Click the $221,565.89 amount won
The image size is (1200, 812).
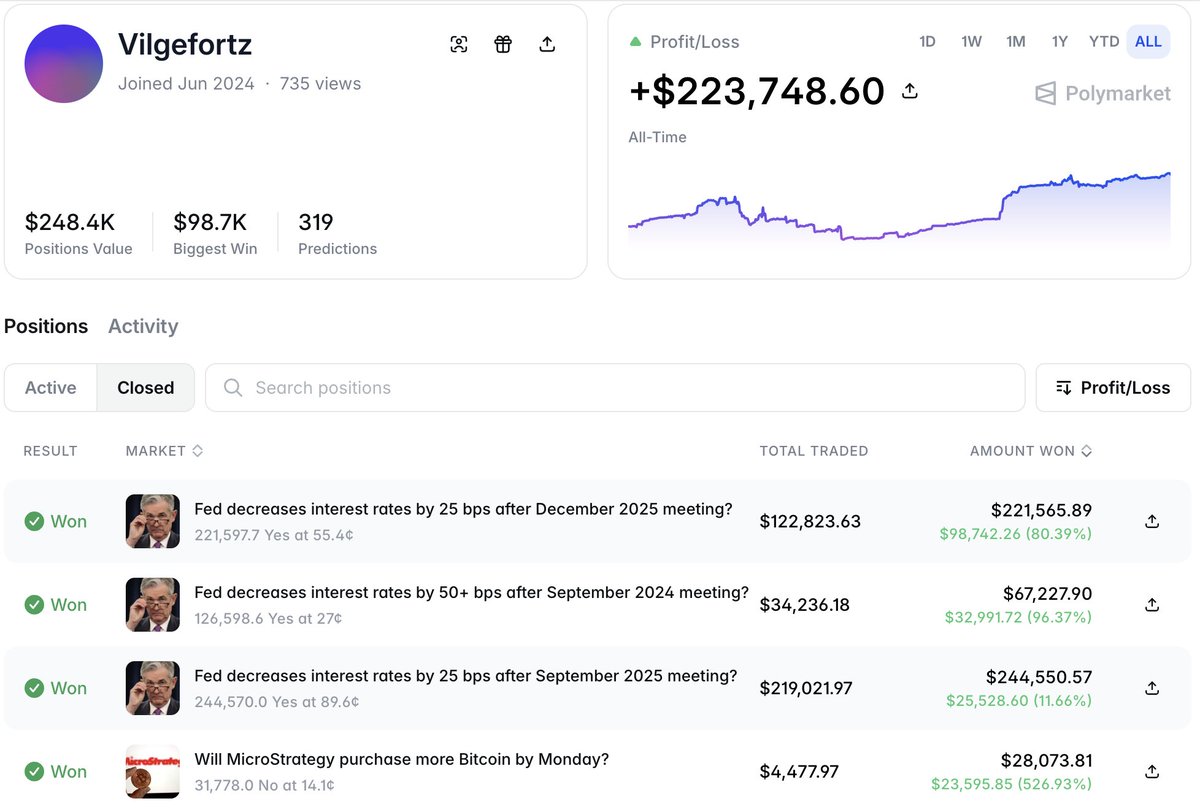coord(1041,510)
